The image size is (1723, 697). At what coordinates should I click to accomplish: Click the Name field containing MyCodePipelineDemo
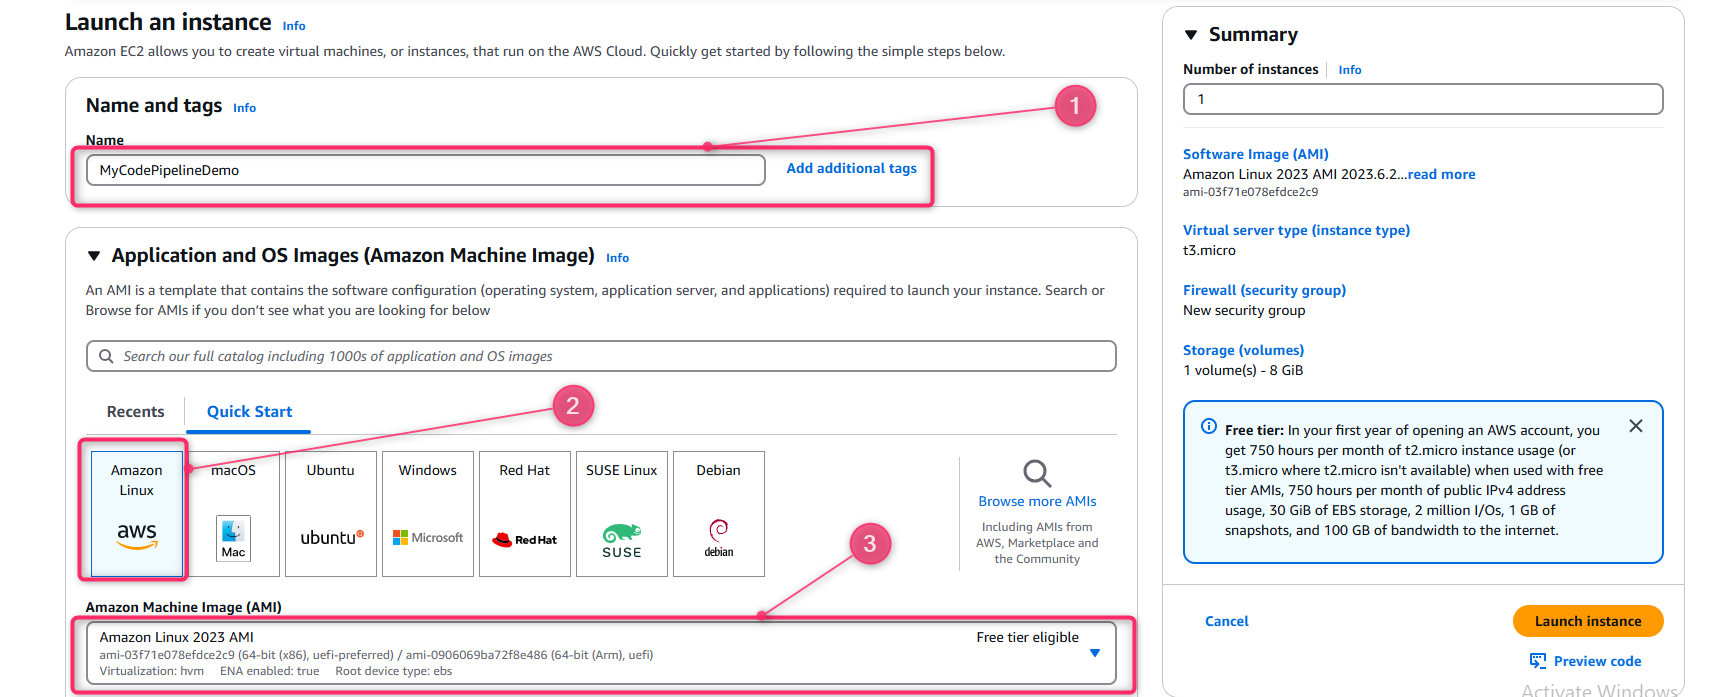pos(426,170)
